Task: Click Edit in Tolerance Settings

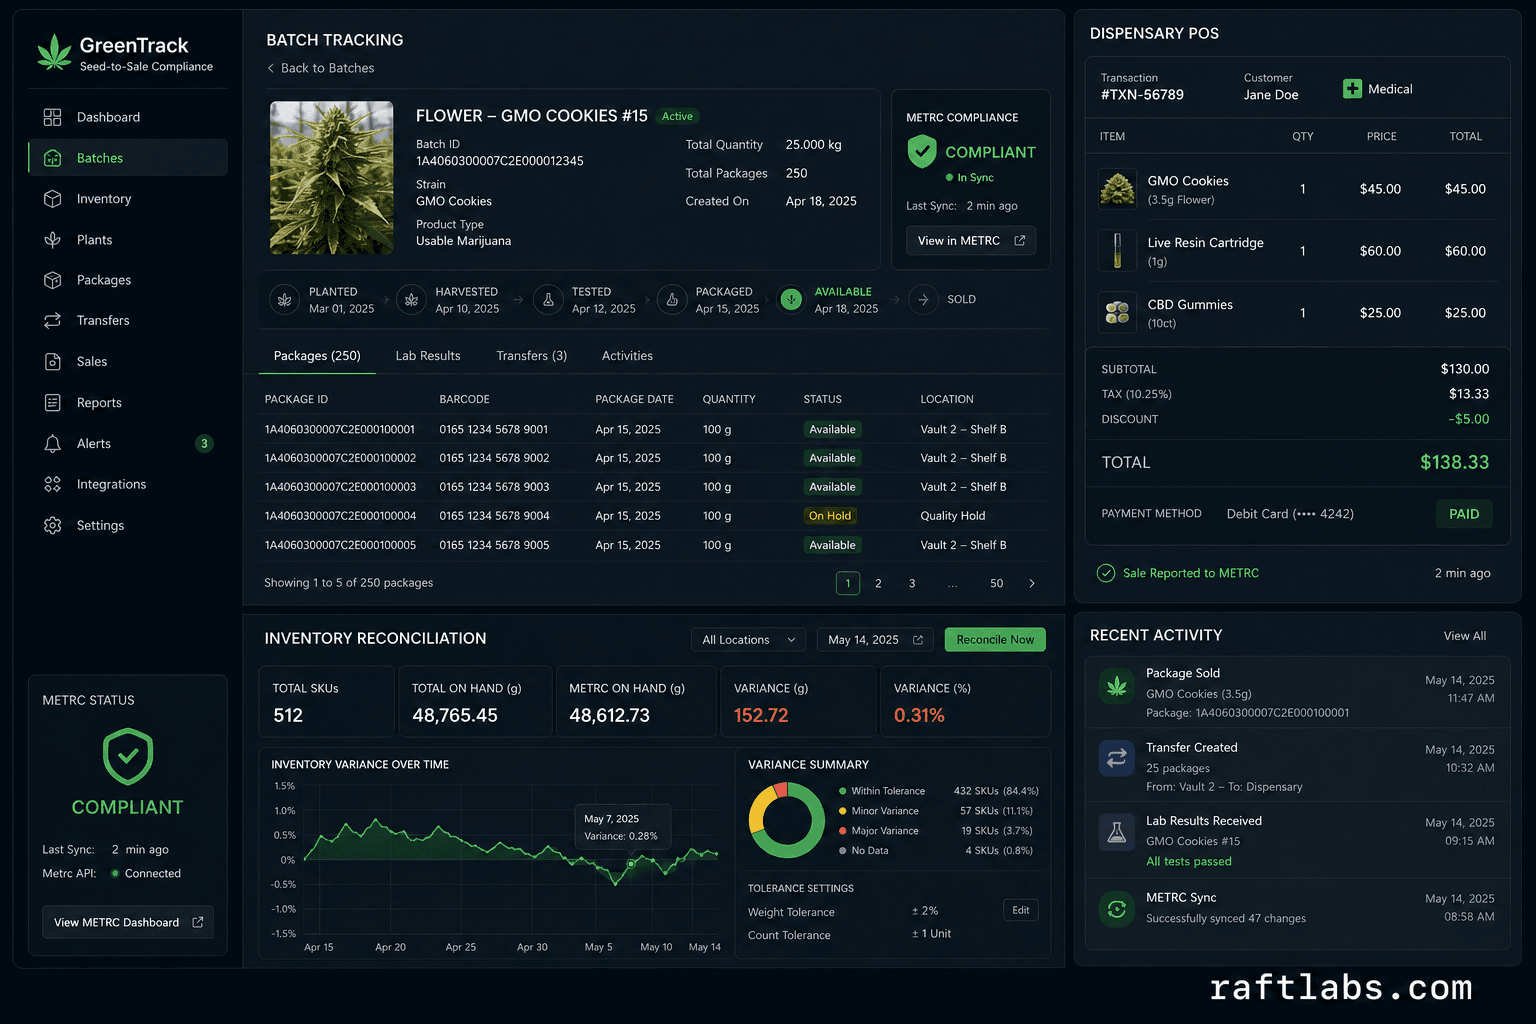Action: coord(1021,910)
